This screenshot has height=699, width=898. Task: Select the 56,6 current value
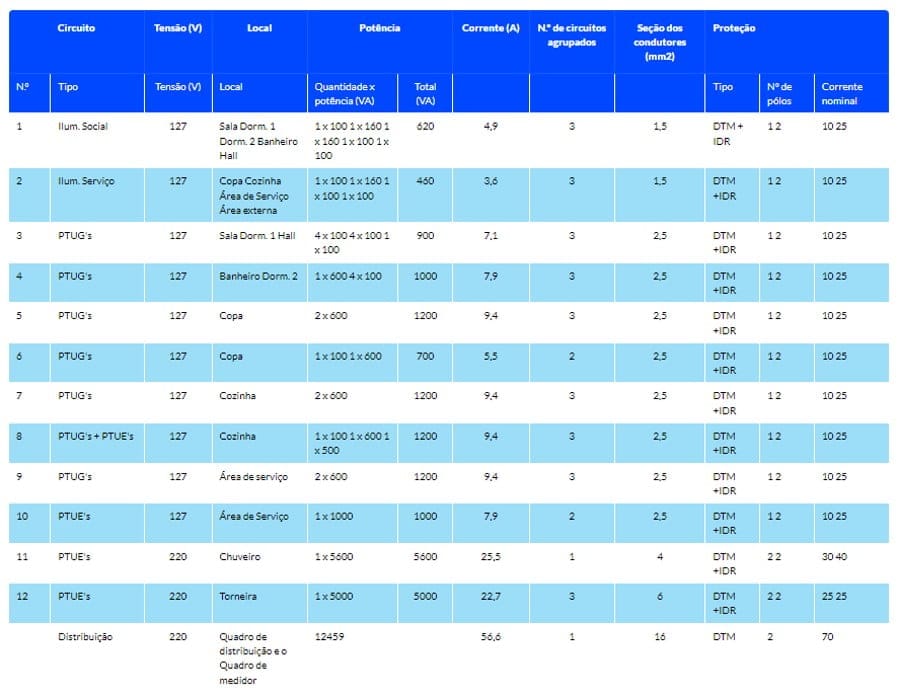490,636
